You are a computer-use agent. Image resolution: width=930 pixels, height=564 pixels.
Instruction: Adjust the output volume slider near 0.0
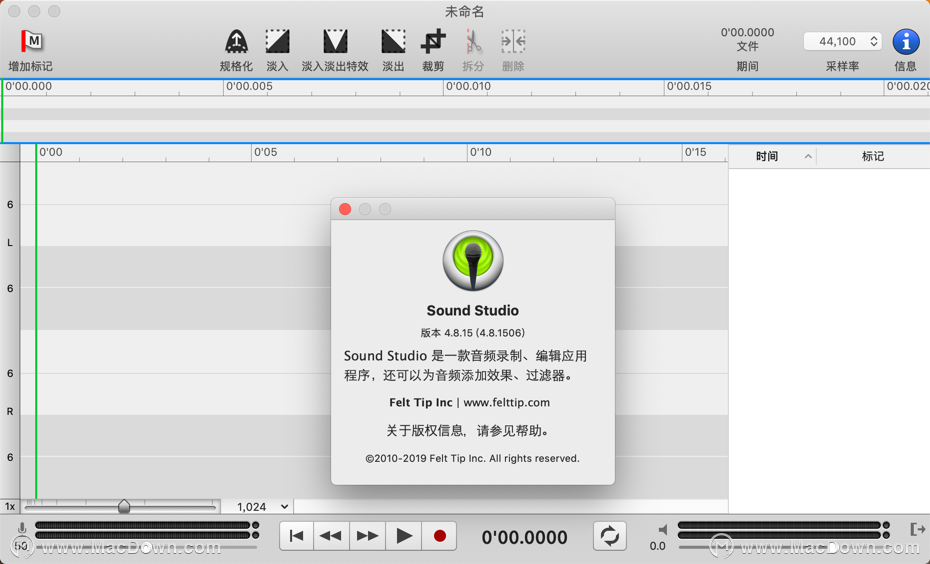[785, 546]
